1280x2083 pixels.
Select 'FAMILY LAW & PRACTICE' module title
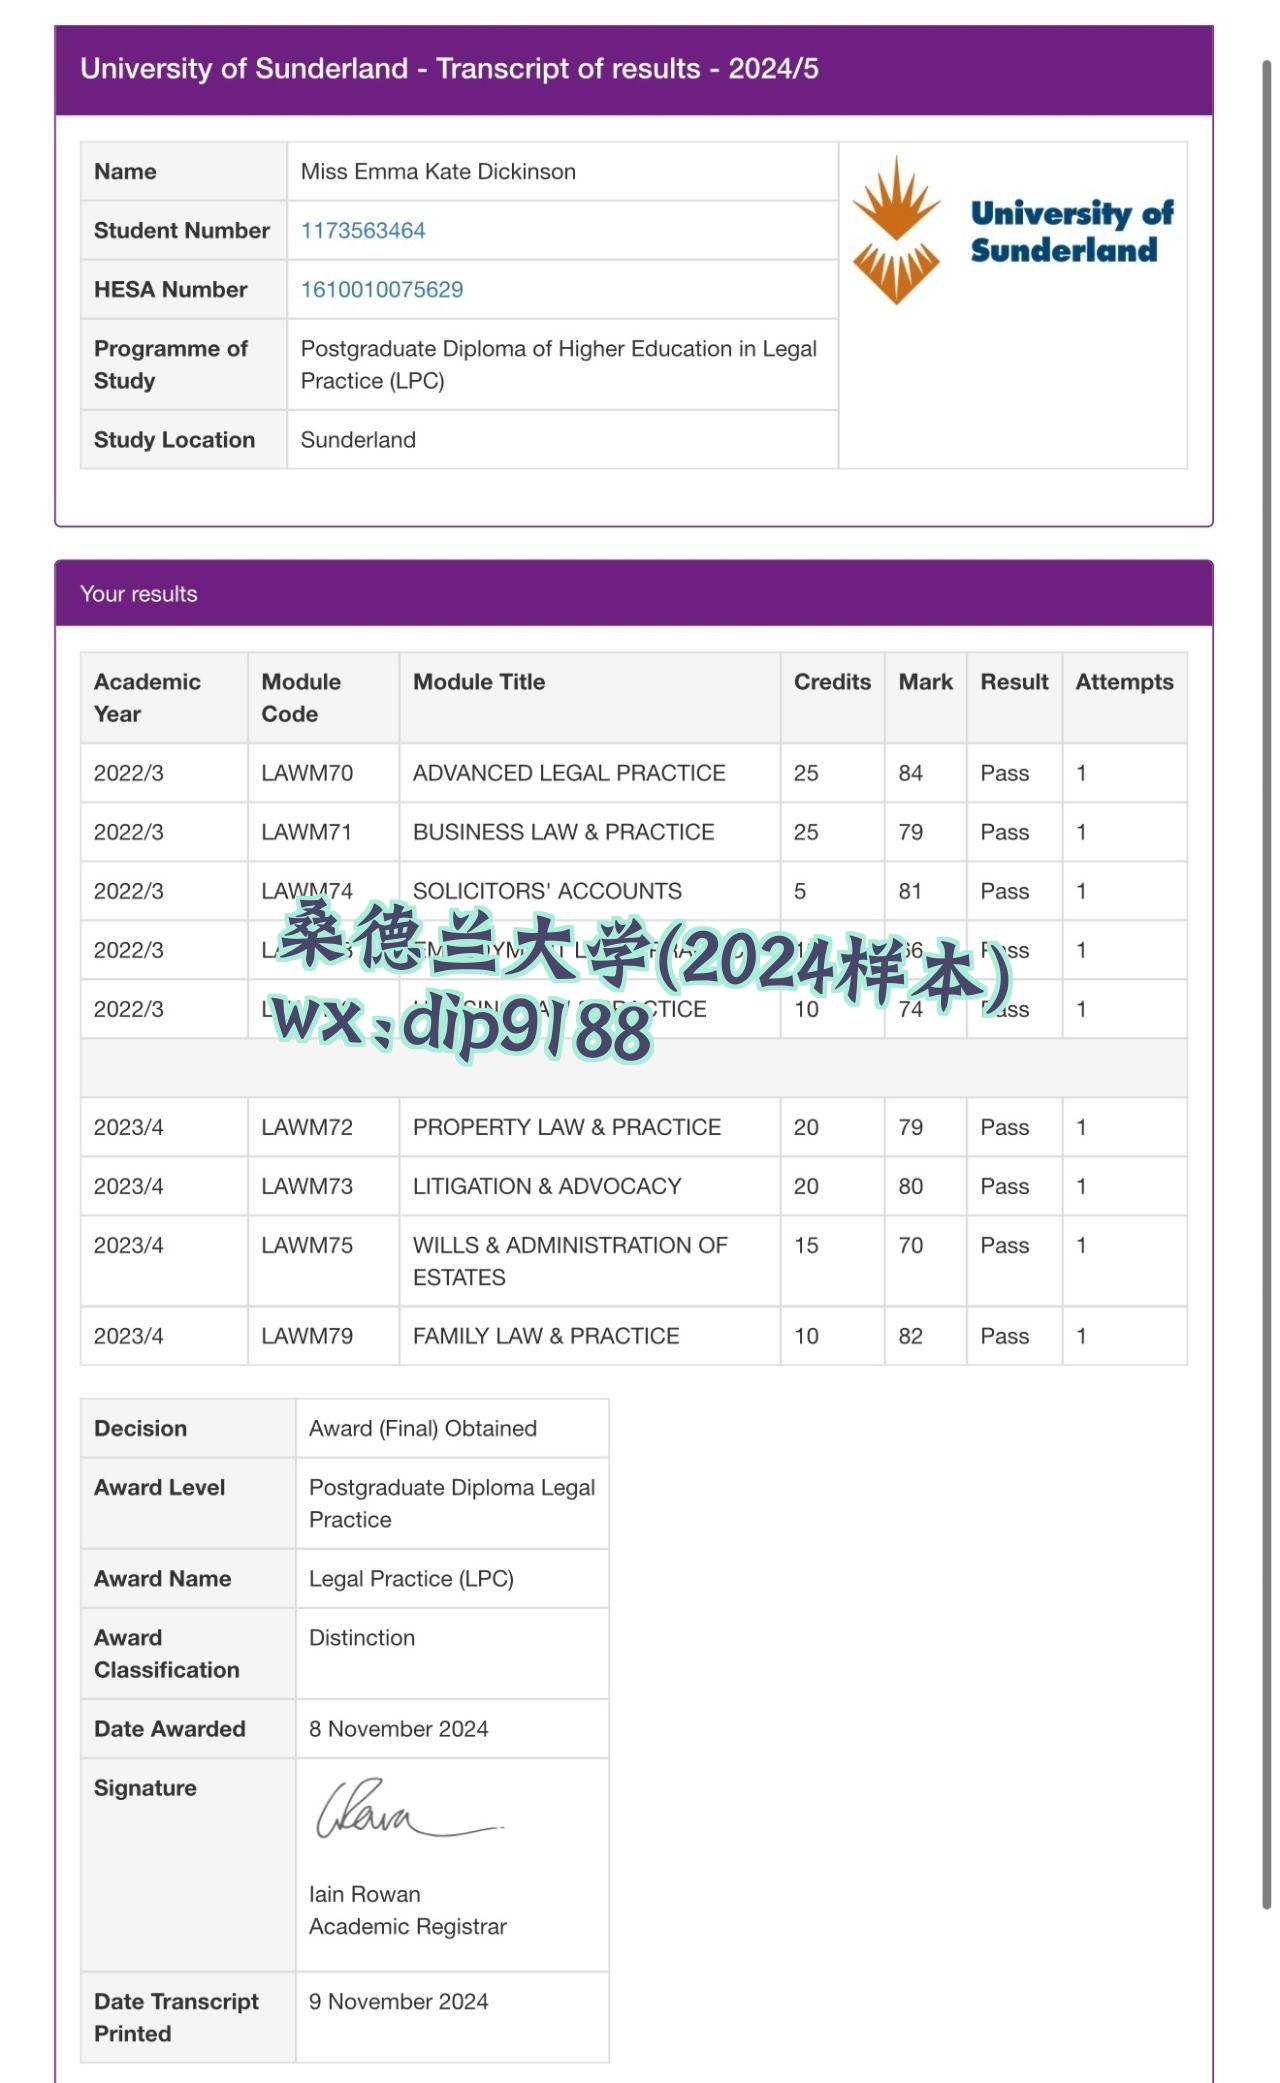(x=546, y=1336)
